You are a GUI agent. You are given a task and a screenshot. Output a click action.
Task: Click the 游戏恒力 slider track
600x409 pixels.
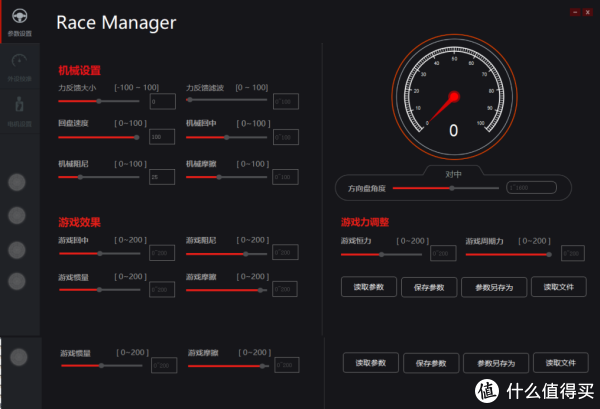coord(382,254)
